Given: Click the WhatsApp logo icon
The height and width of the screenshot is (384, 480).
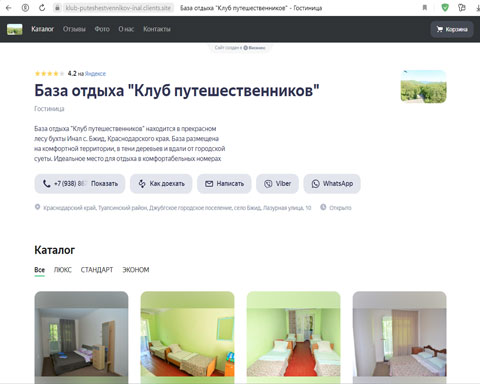Looking at the screenshot, I should pos(315,184).
